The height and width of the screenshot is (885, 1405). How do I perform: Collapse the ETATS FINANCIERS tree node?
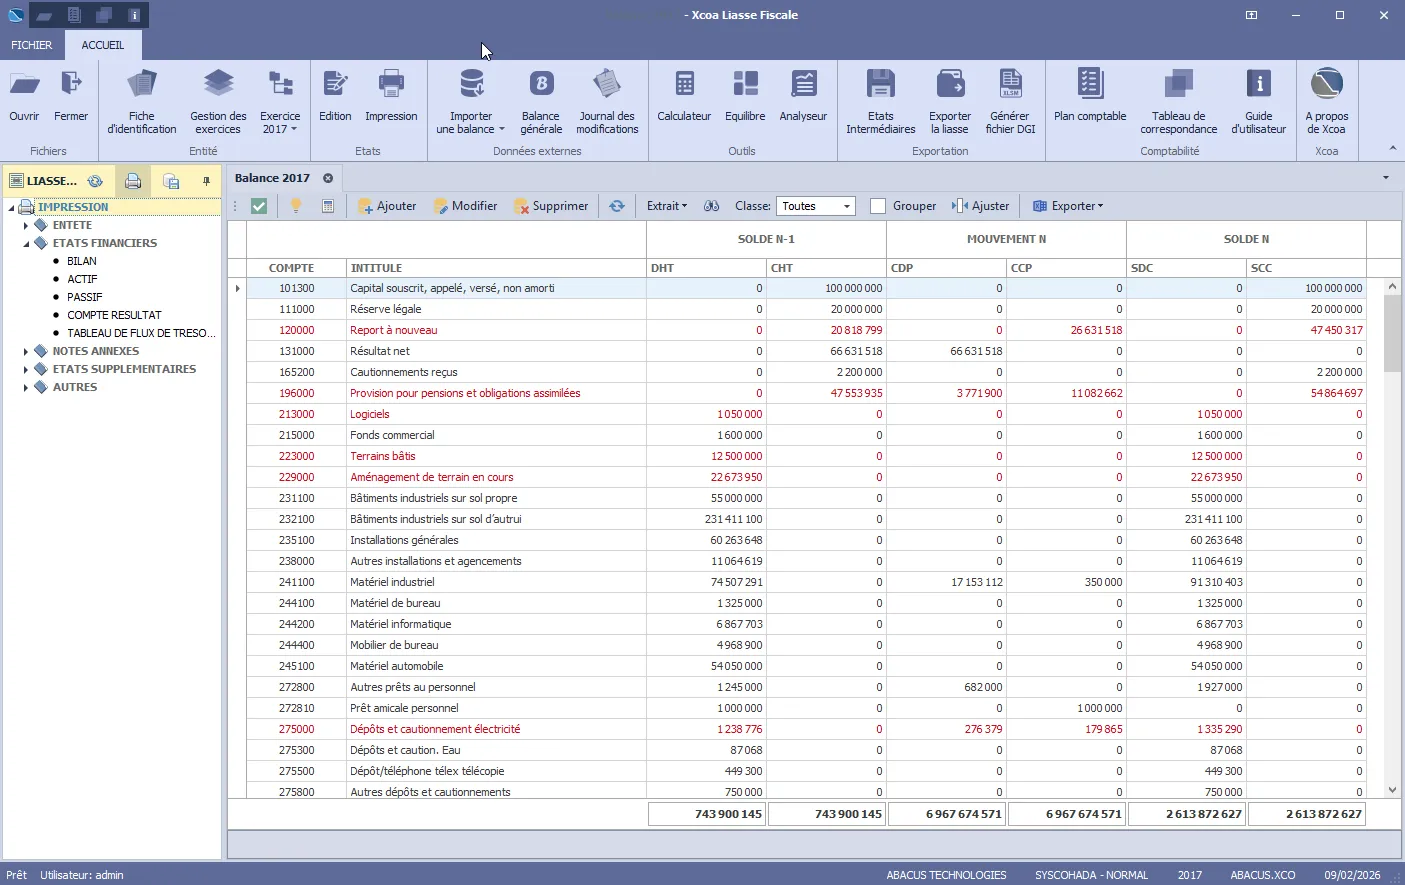click(x=25, y=243)
